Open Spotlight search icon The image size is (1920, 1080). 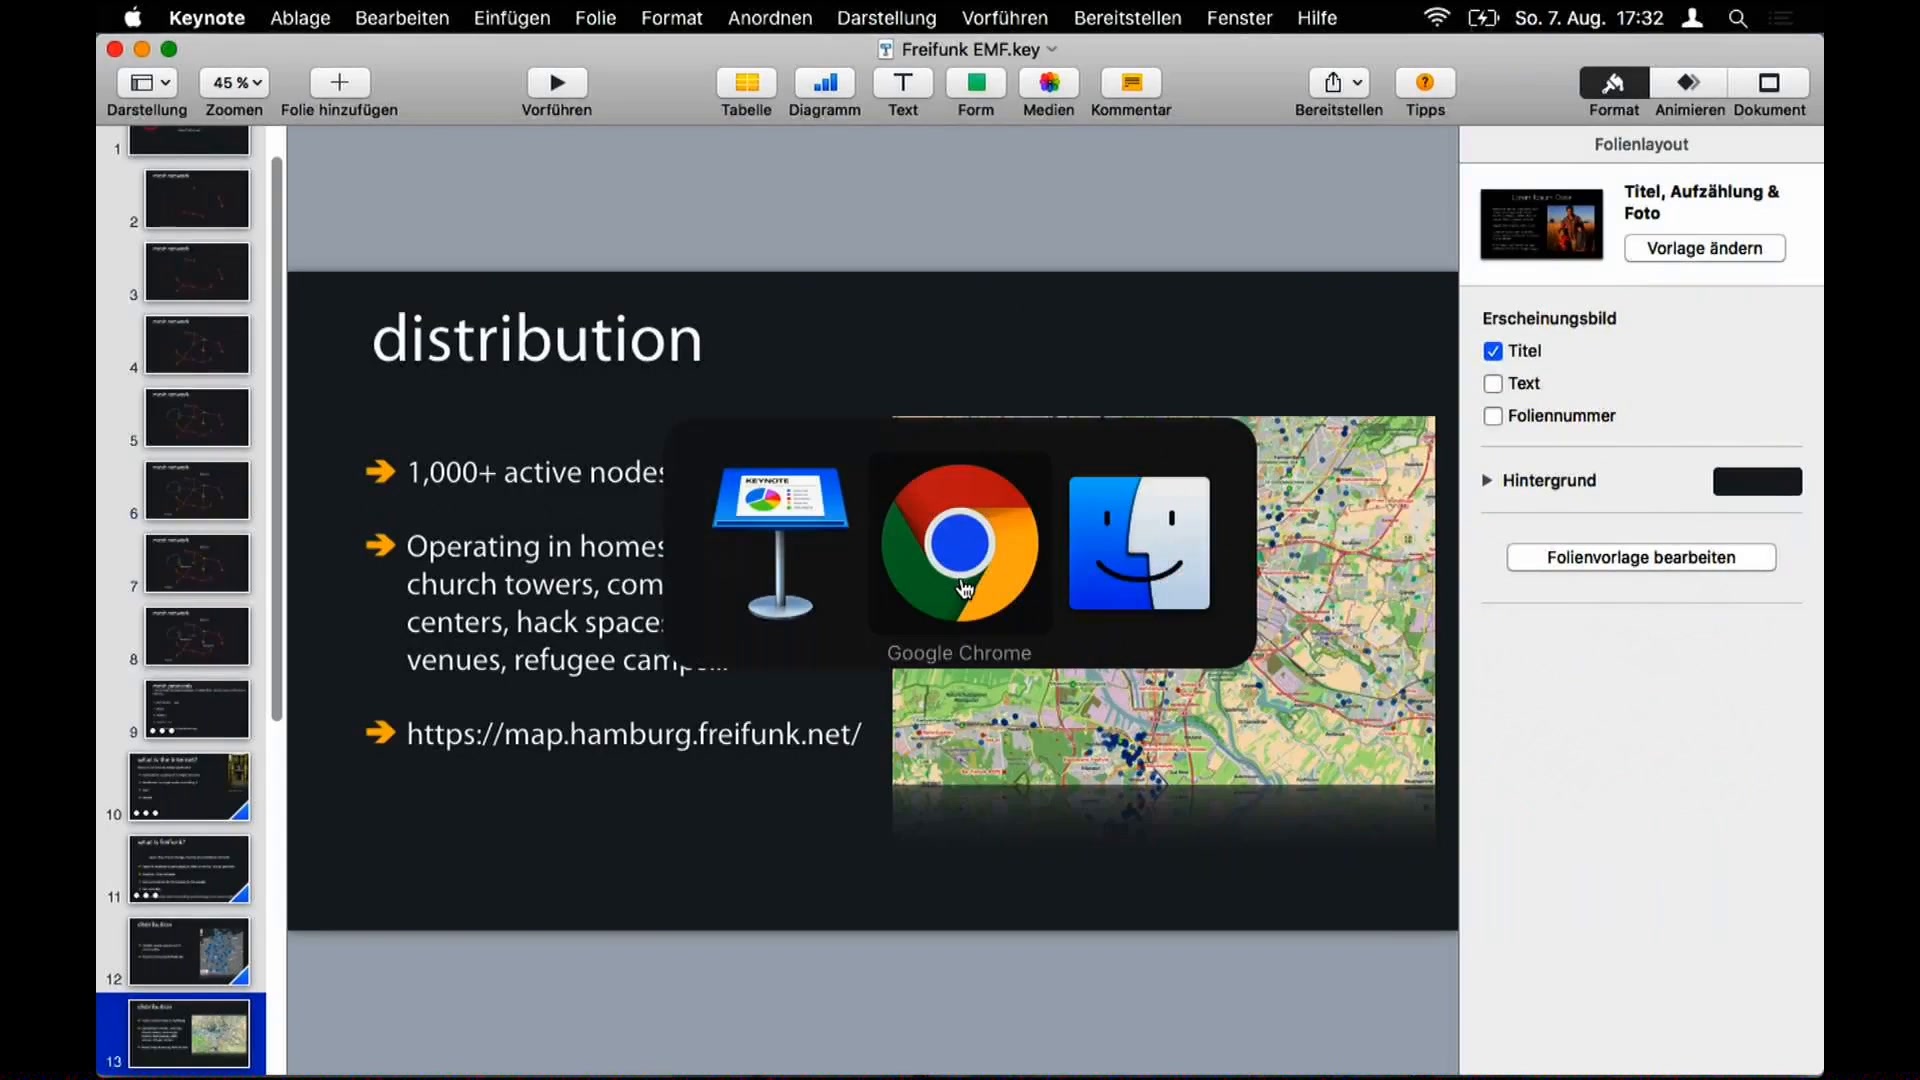pyautogui.click(x=1738, y=18)
